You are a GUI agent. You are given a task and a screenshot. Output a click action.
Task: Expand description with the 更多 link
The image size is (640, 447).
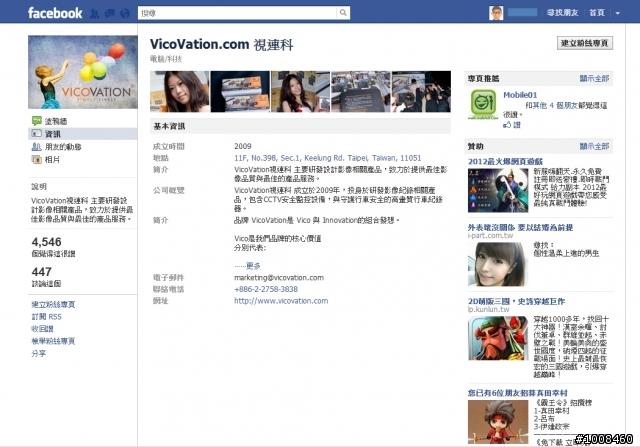click(253, 266)
